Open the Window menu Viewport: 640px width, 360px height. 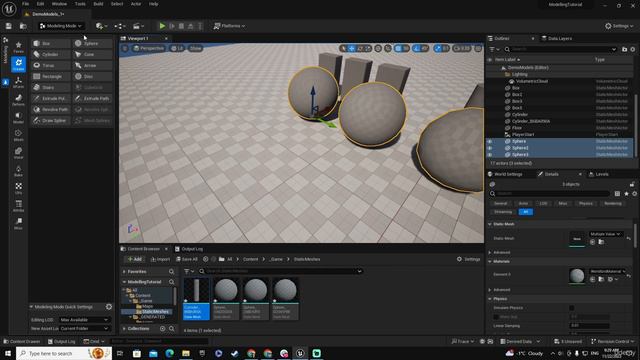click(x=59, y=4)
